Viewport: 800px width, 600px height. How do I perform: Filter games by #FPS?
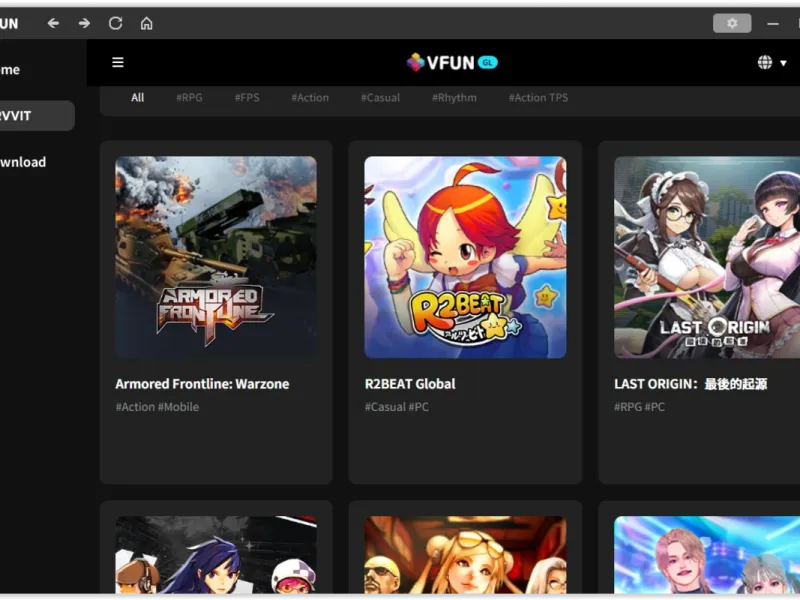[x=247, y=97]
